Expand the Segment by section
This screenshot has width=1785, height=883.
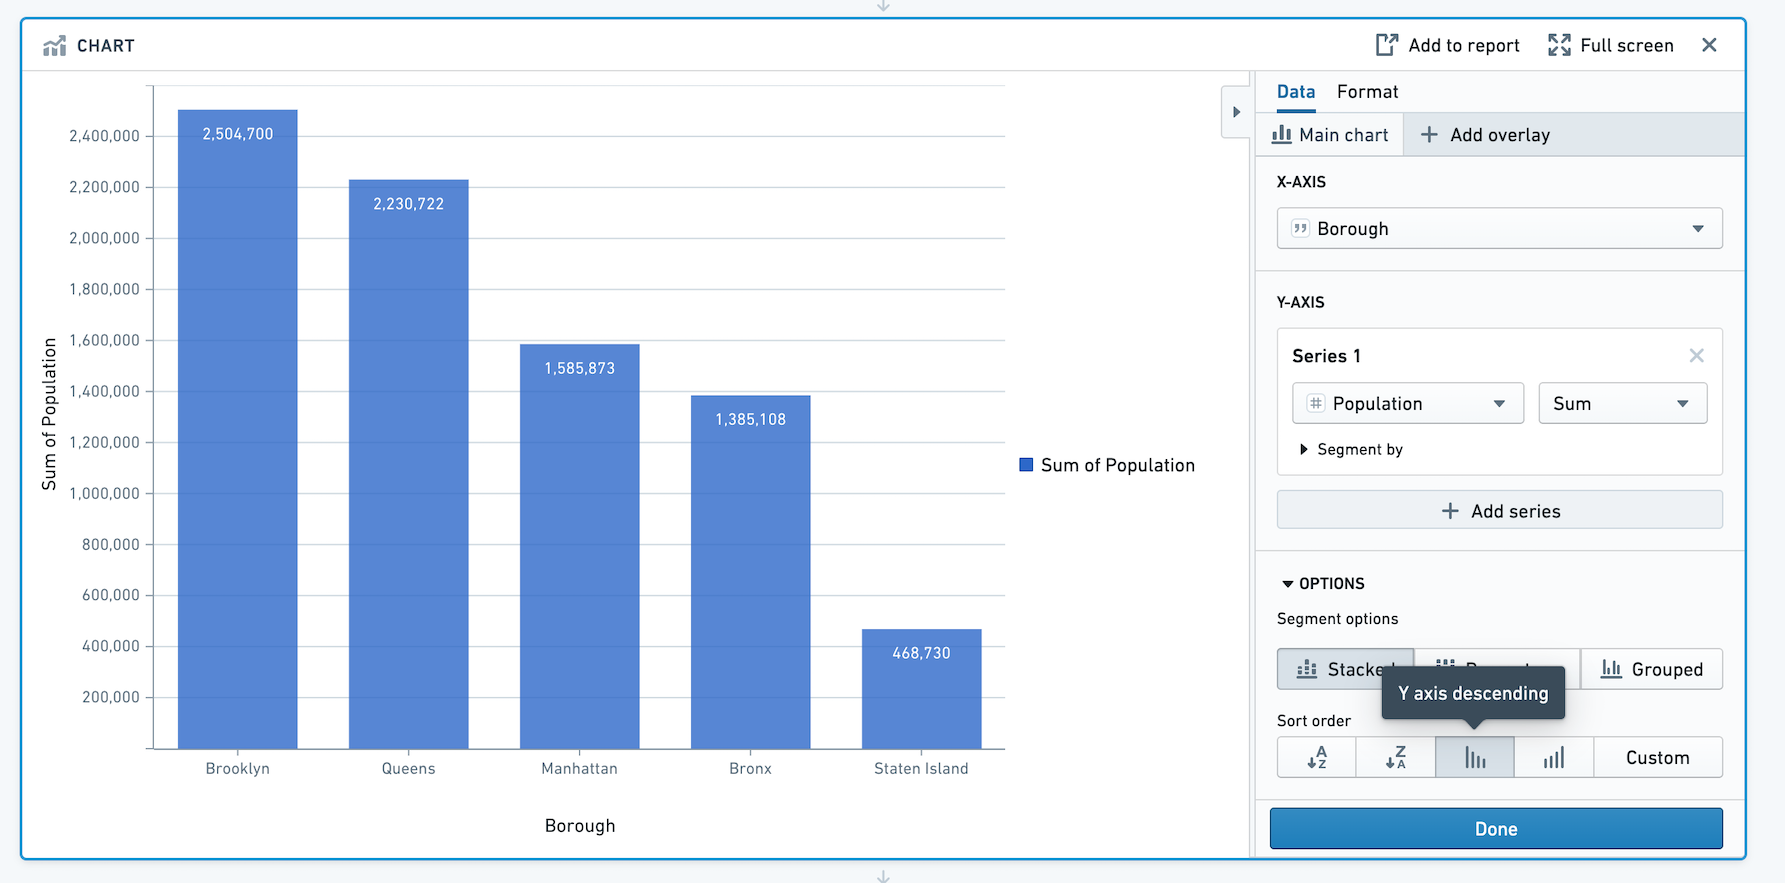1349,450
